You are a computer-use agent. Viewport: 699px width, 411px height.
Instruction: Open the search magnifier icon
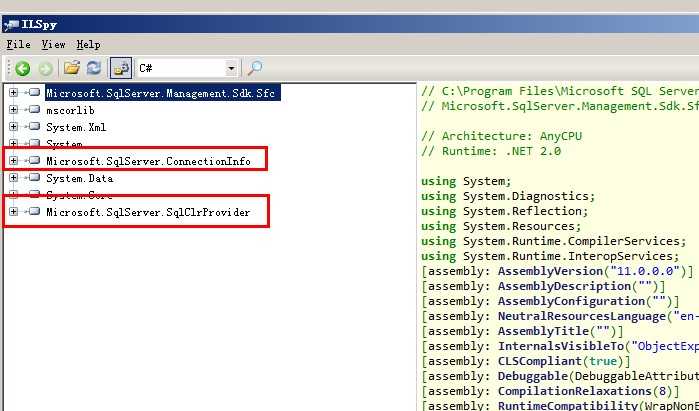pos(255,68)
